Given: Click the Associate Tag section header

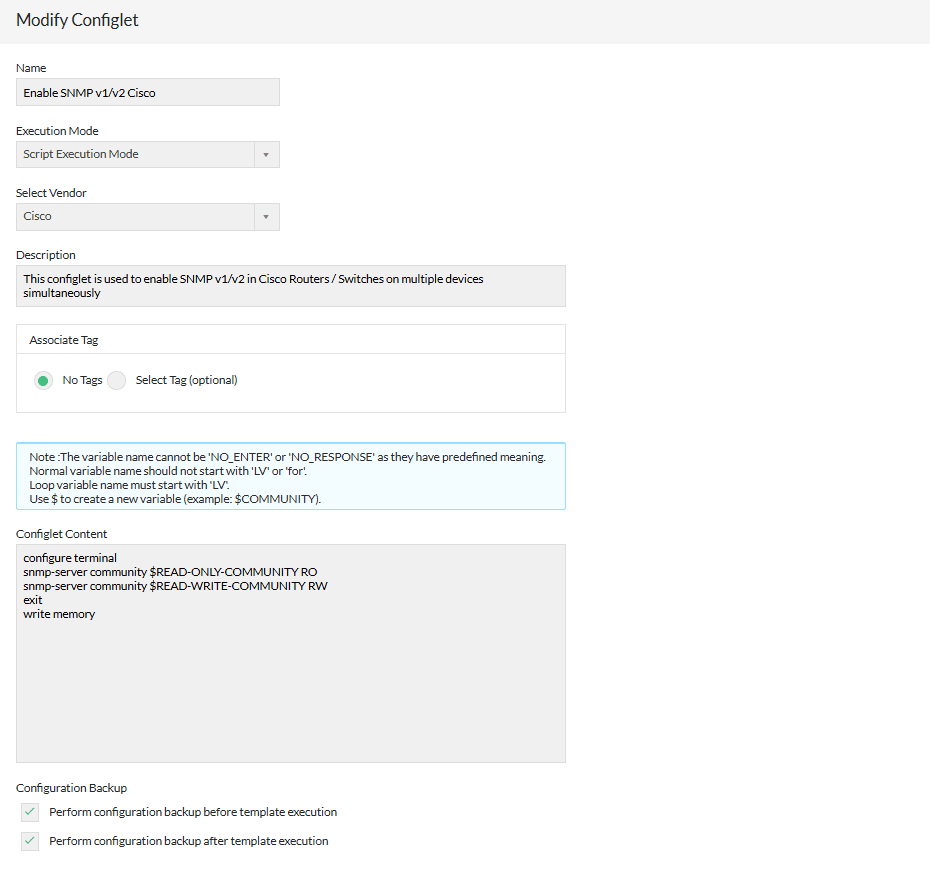Looking at the screenshot, I should click(63, 339).
